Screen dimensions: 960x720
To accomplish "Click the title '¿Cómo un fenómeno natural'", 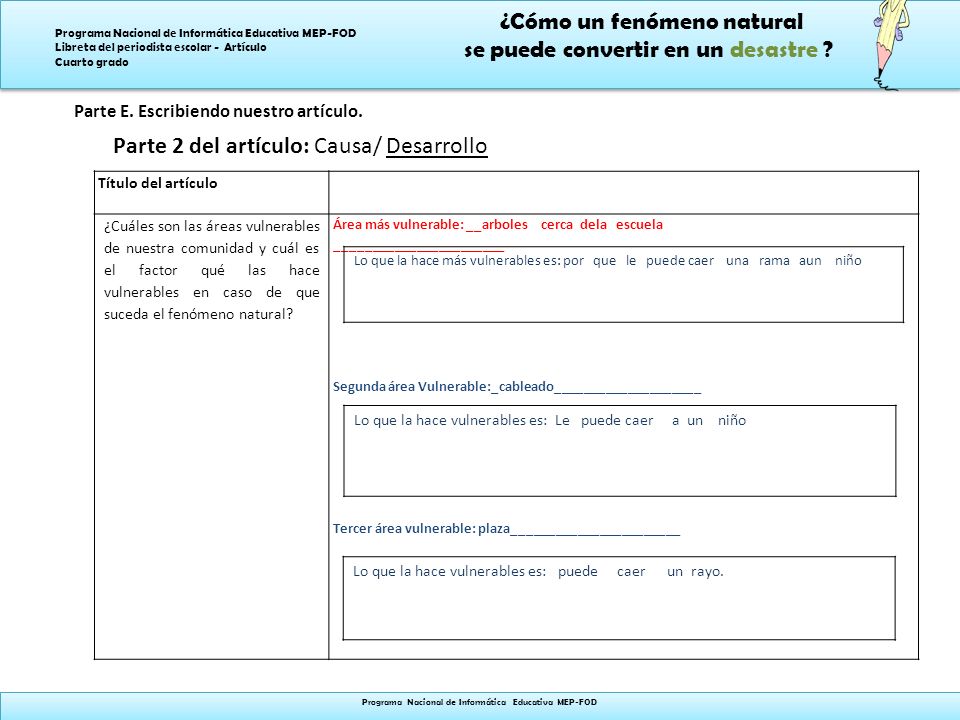I will 651,22.
